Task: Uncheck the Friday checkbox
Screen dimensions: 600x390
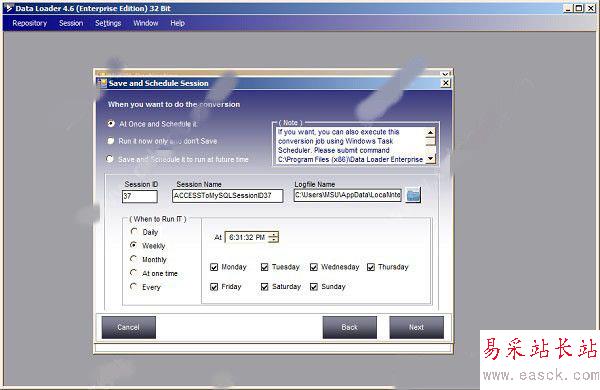Action: point(214,287)
